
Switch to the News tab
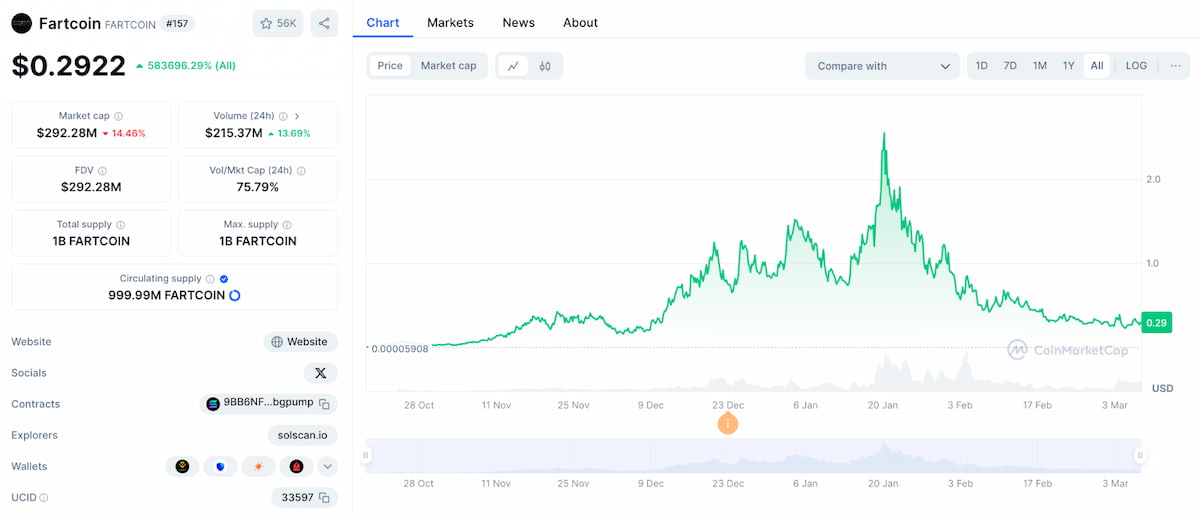518,22
